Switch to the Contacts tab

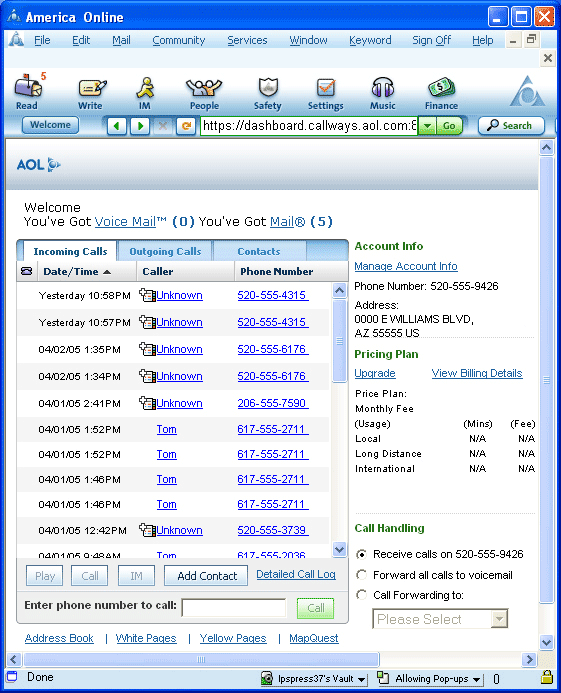click(x=259, y=251)
